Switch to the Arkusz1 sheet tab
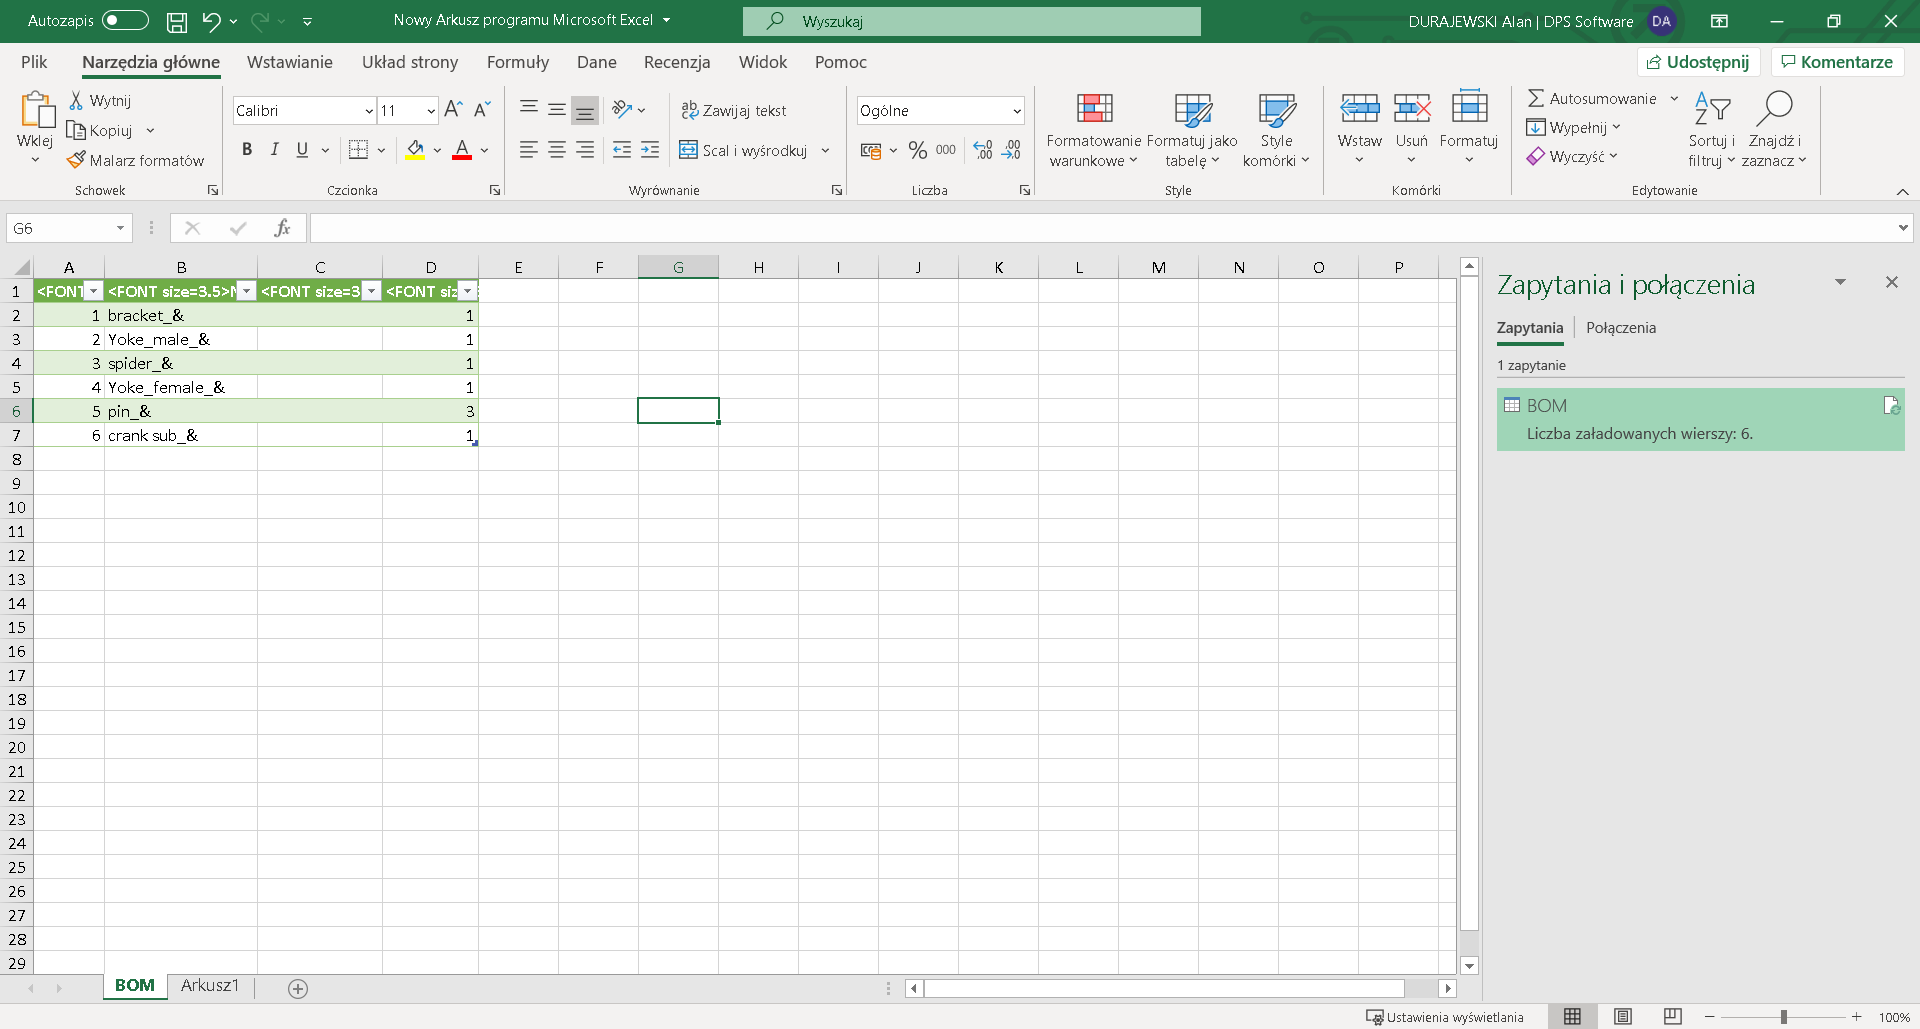The height and width of the screenshot is (1029, 1920). point(210,986)
